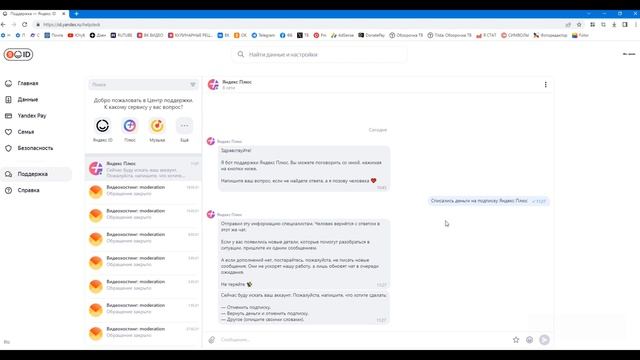640x360 pixels.
Task: Open the Почта bookmark
Action: coord(54,36)
